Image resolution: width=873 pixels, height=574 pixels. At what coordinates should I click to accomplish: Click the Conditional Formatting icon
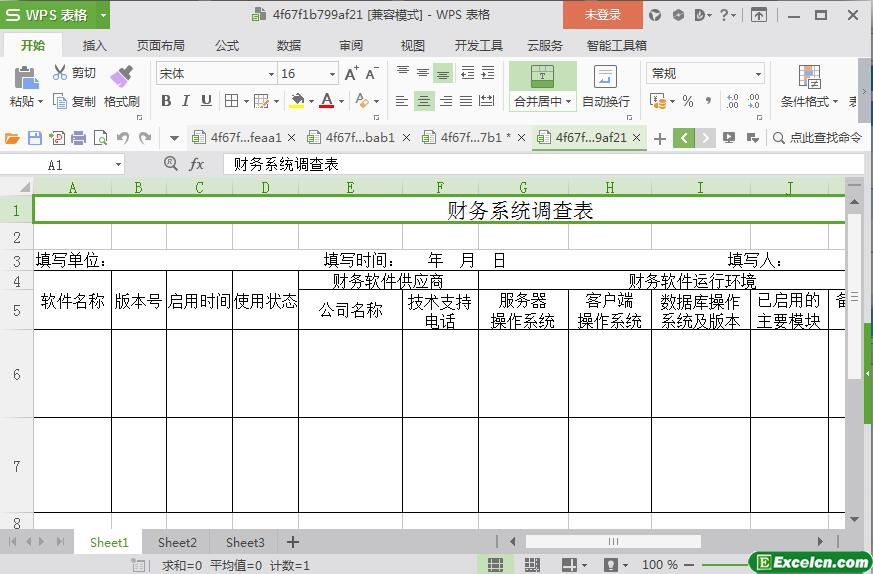pyautogui.click(x=809, y=77)
